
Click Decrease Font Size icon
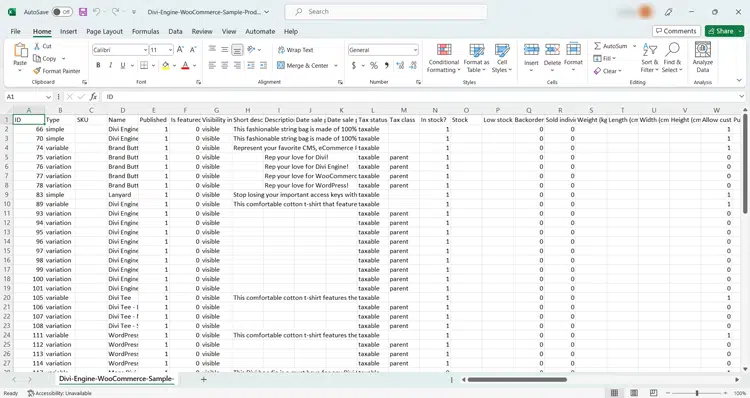click(193, 50)
